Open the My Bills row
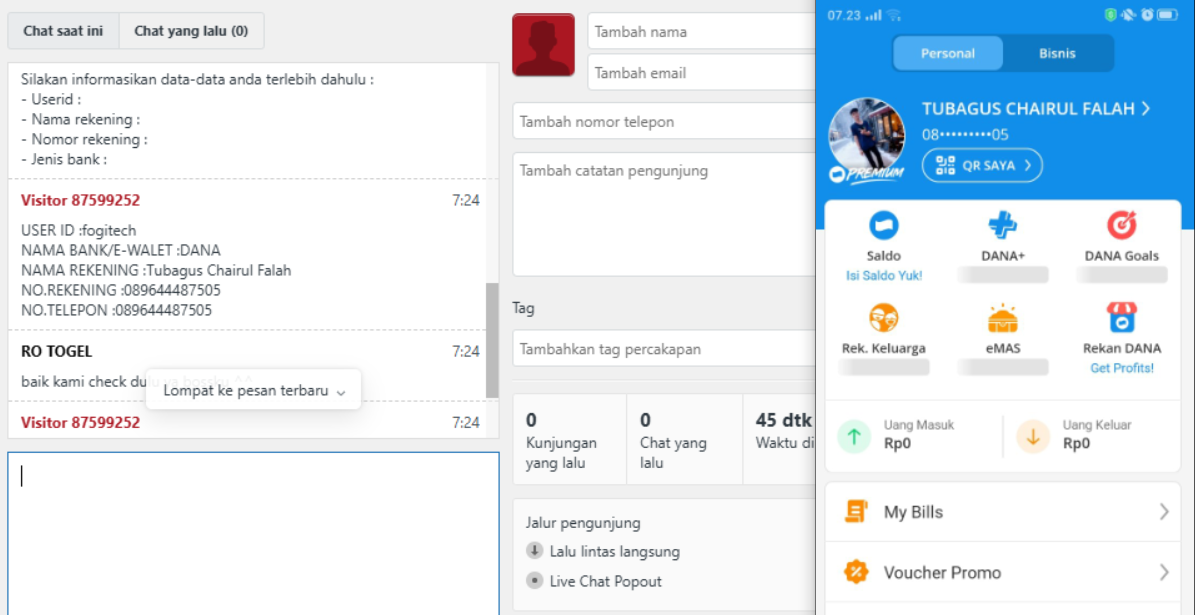The width and height of the screenshot is (1195, 615). (x=1003, y=511)
